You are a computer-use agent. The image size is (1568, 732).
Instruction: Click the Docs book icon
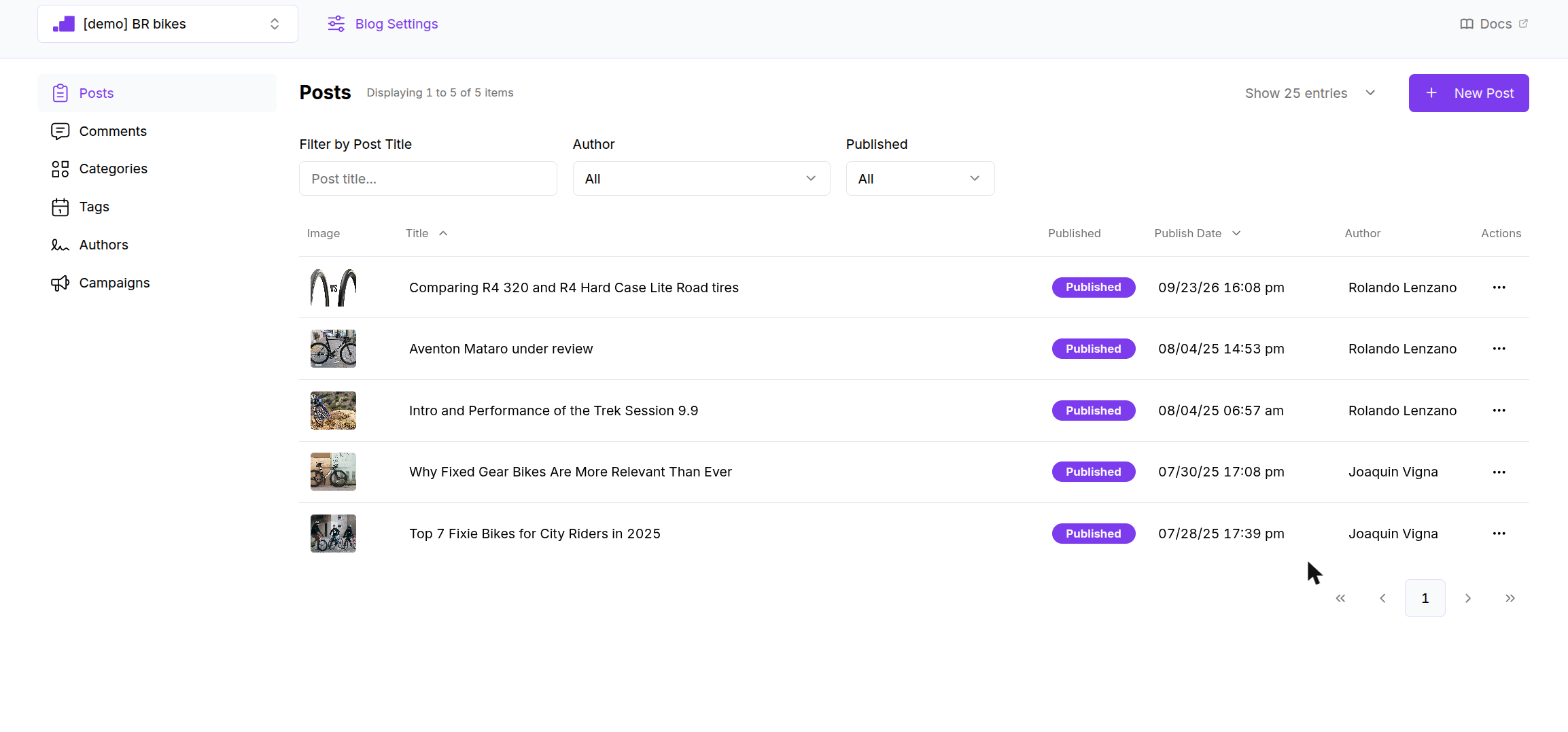point(1467,24)
